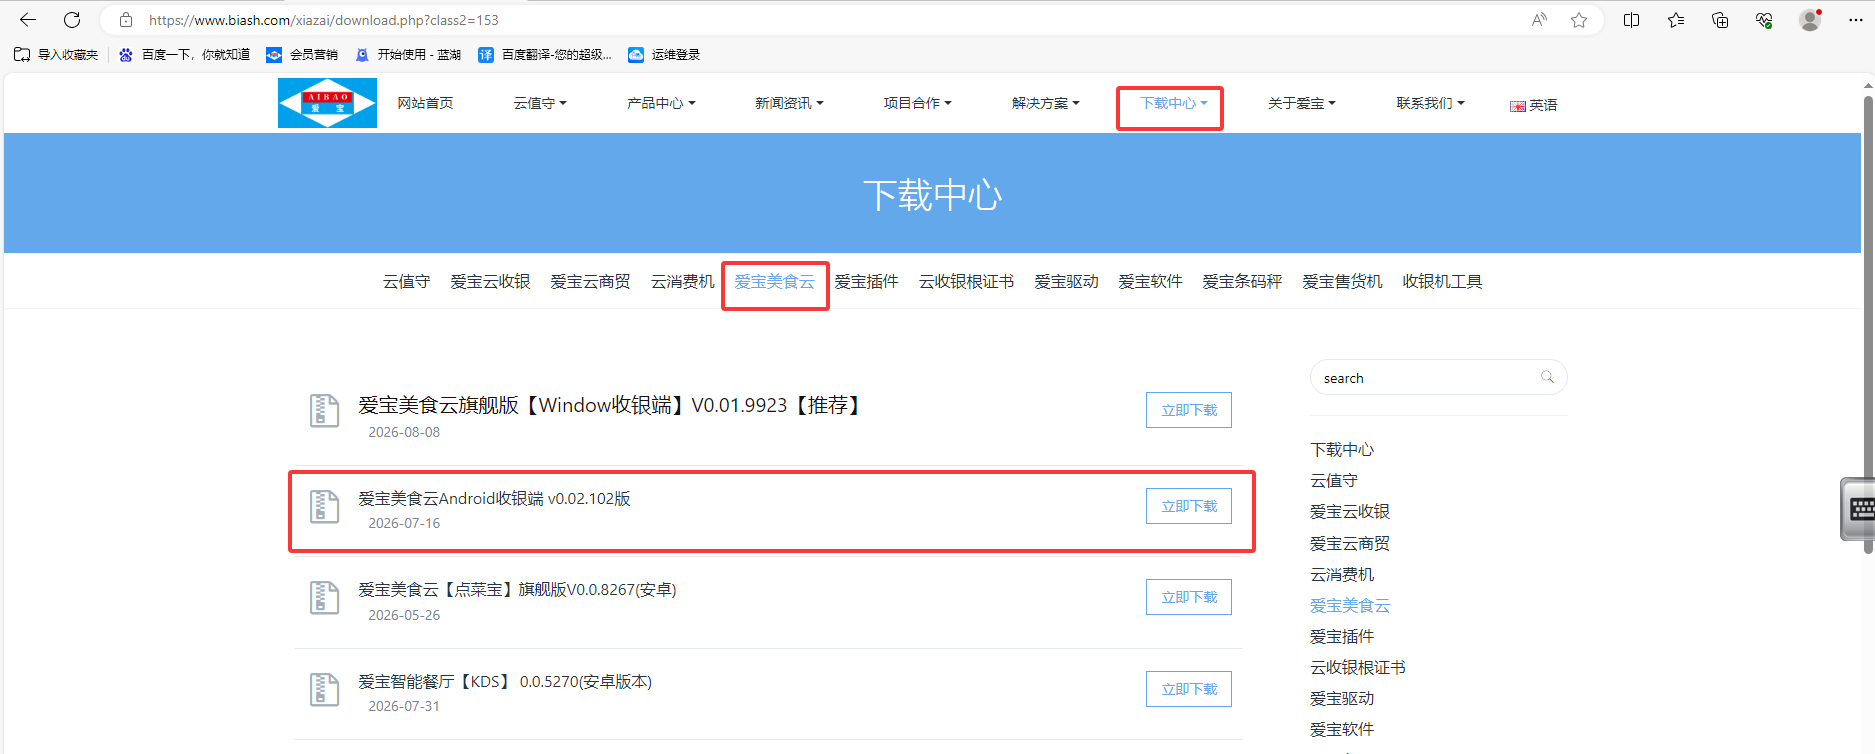1875x754 pixels.
Task: Open the browser essentials heart icon
Action: (1764, 20)
